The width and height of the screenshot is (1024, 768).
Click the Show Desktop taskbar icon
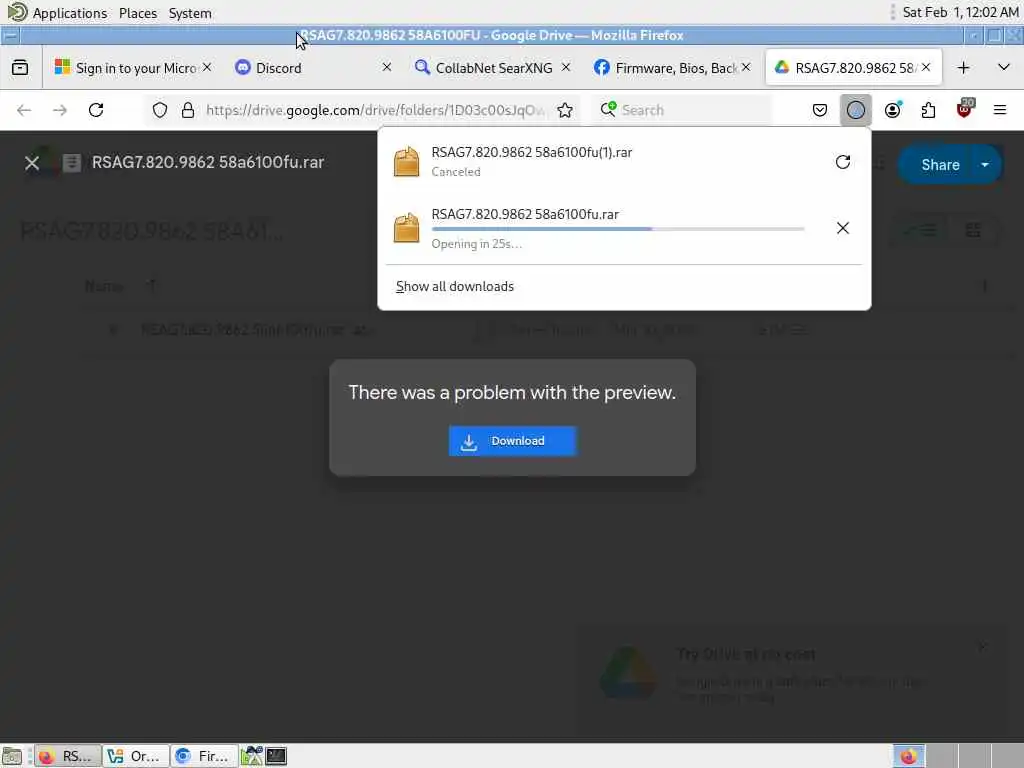click(12, 756)
